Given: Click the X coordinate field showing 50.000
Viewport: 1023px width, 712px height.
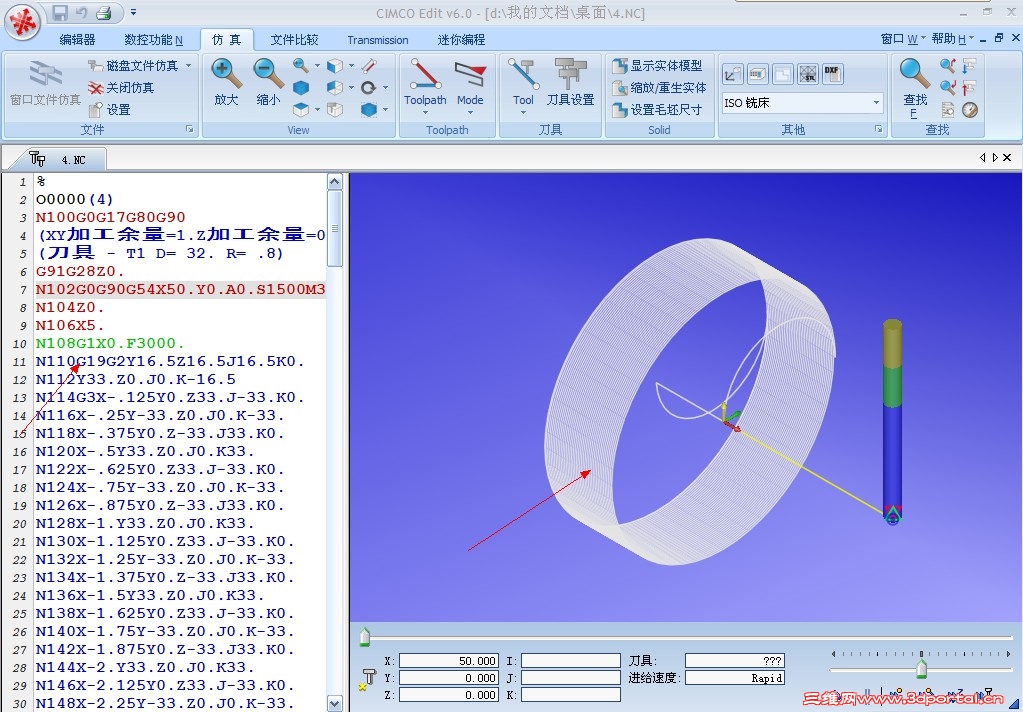Looking at the screenshot, I should click(x=449, y=660).
